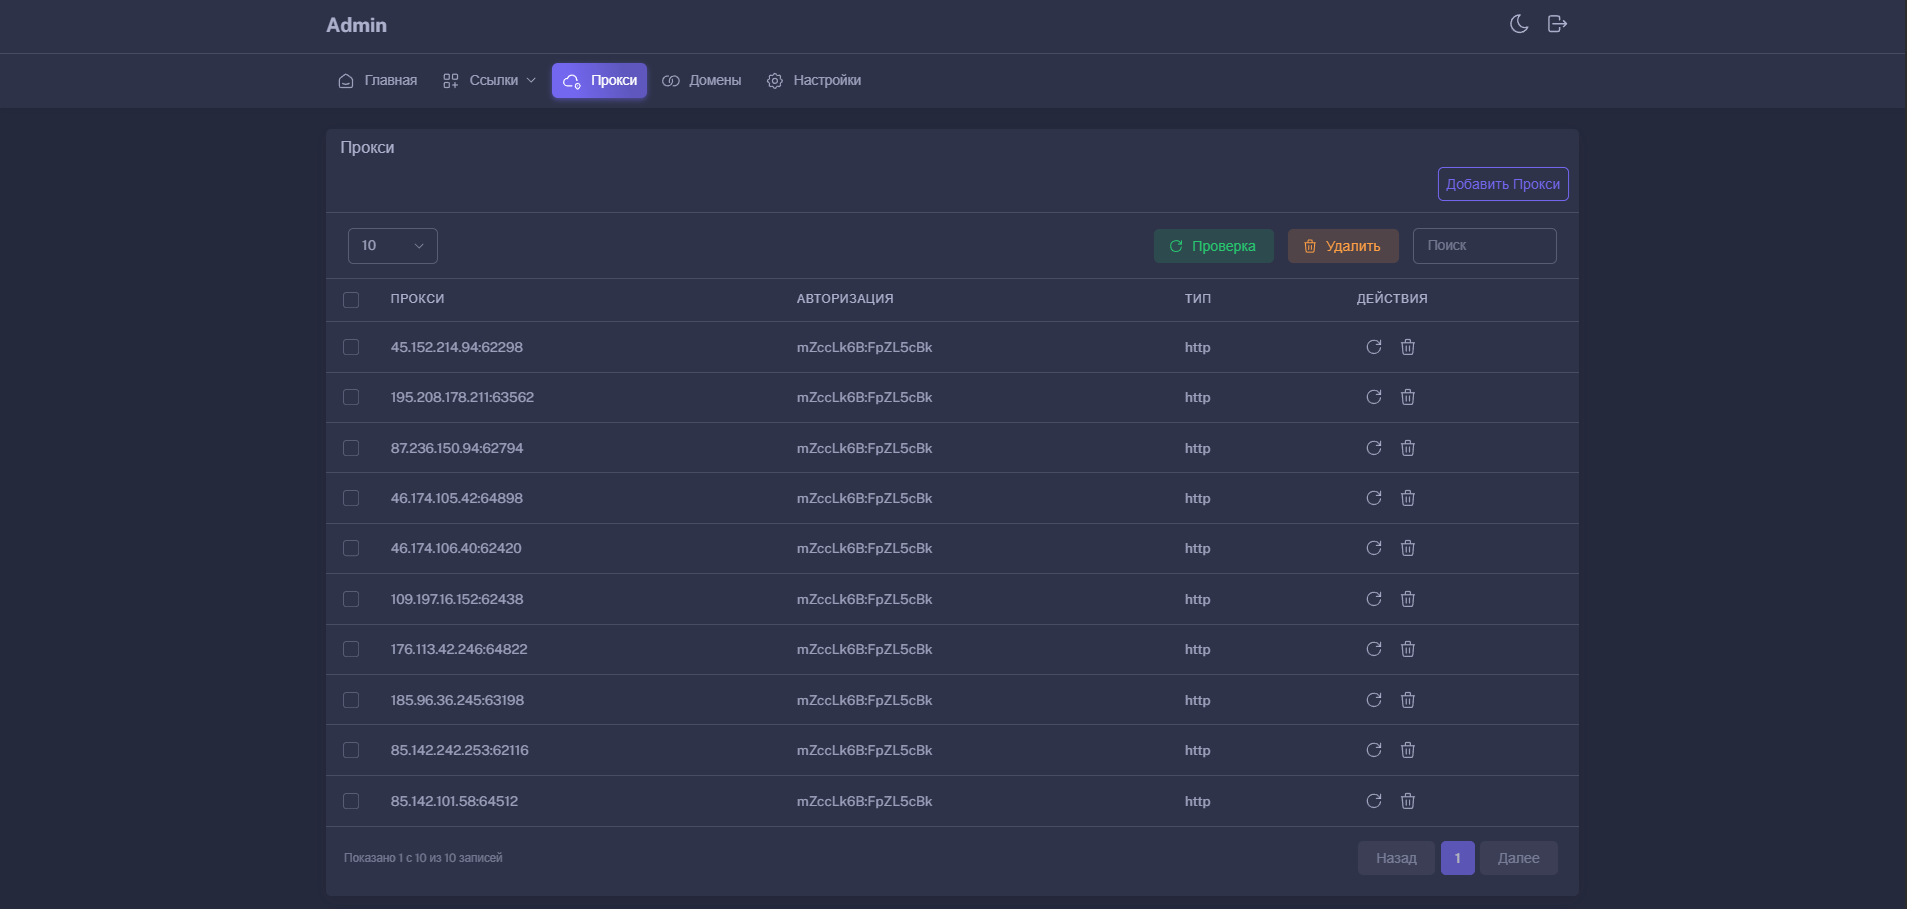Sort by the АВТОРИЗАЦИЯ column header
This screenshot has height=909, width=1907.
[845, 299]
